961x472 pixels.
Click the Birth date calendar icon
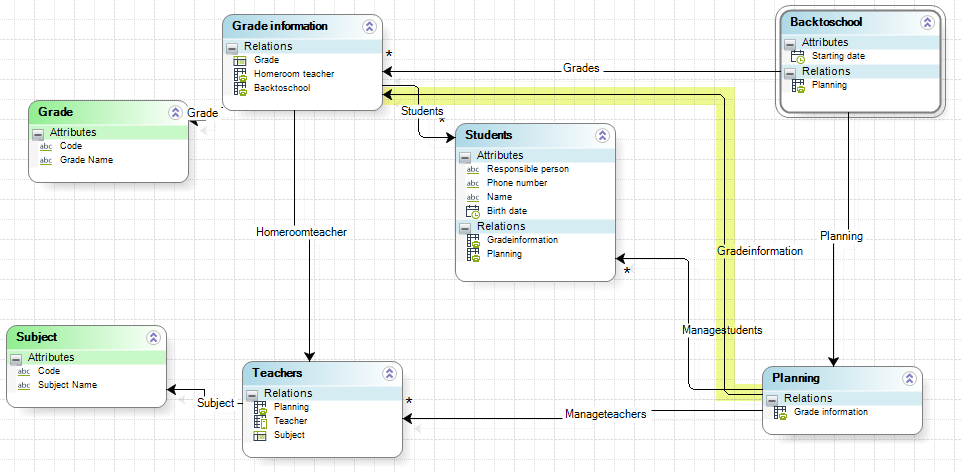click(473, 211)
